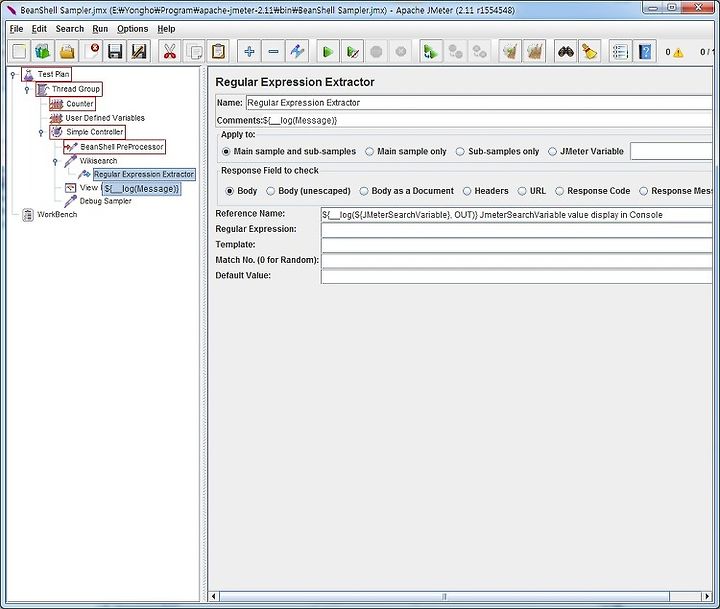Click the Toggle enable/disable icon
The width and height of the screenshot is (720, 609).
tap(297, 51)
